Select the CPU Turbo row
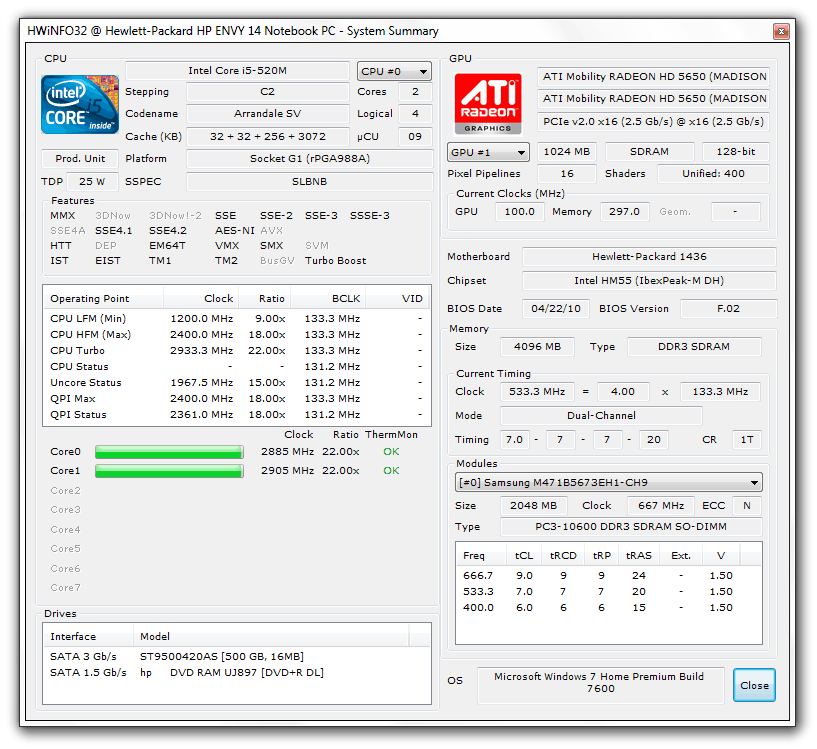 [237, 351]
